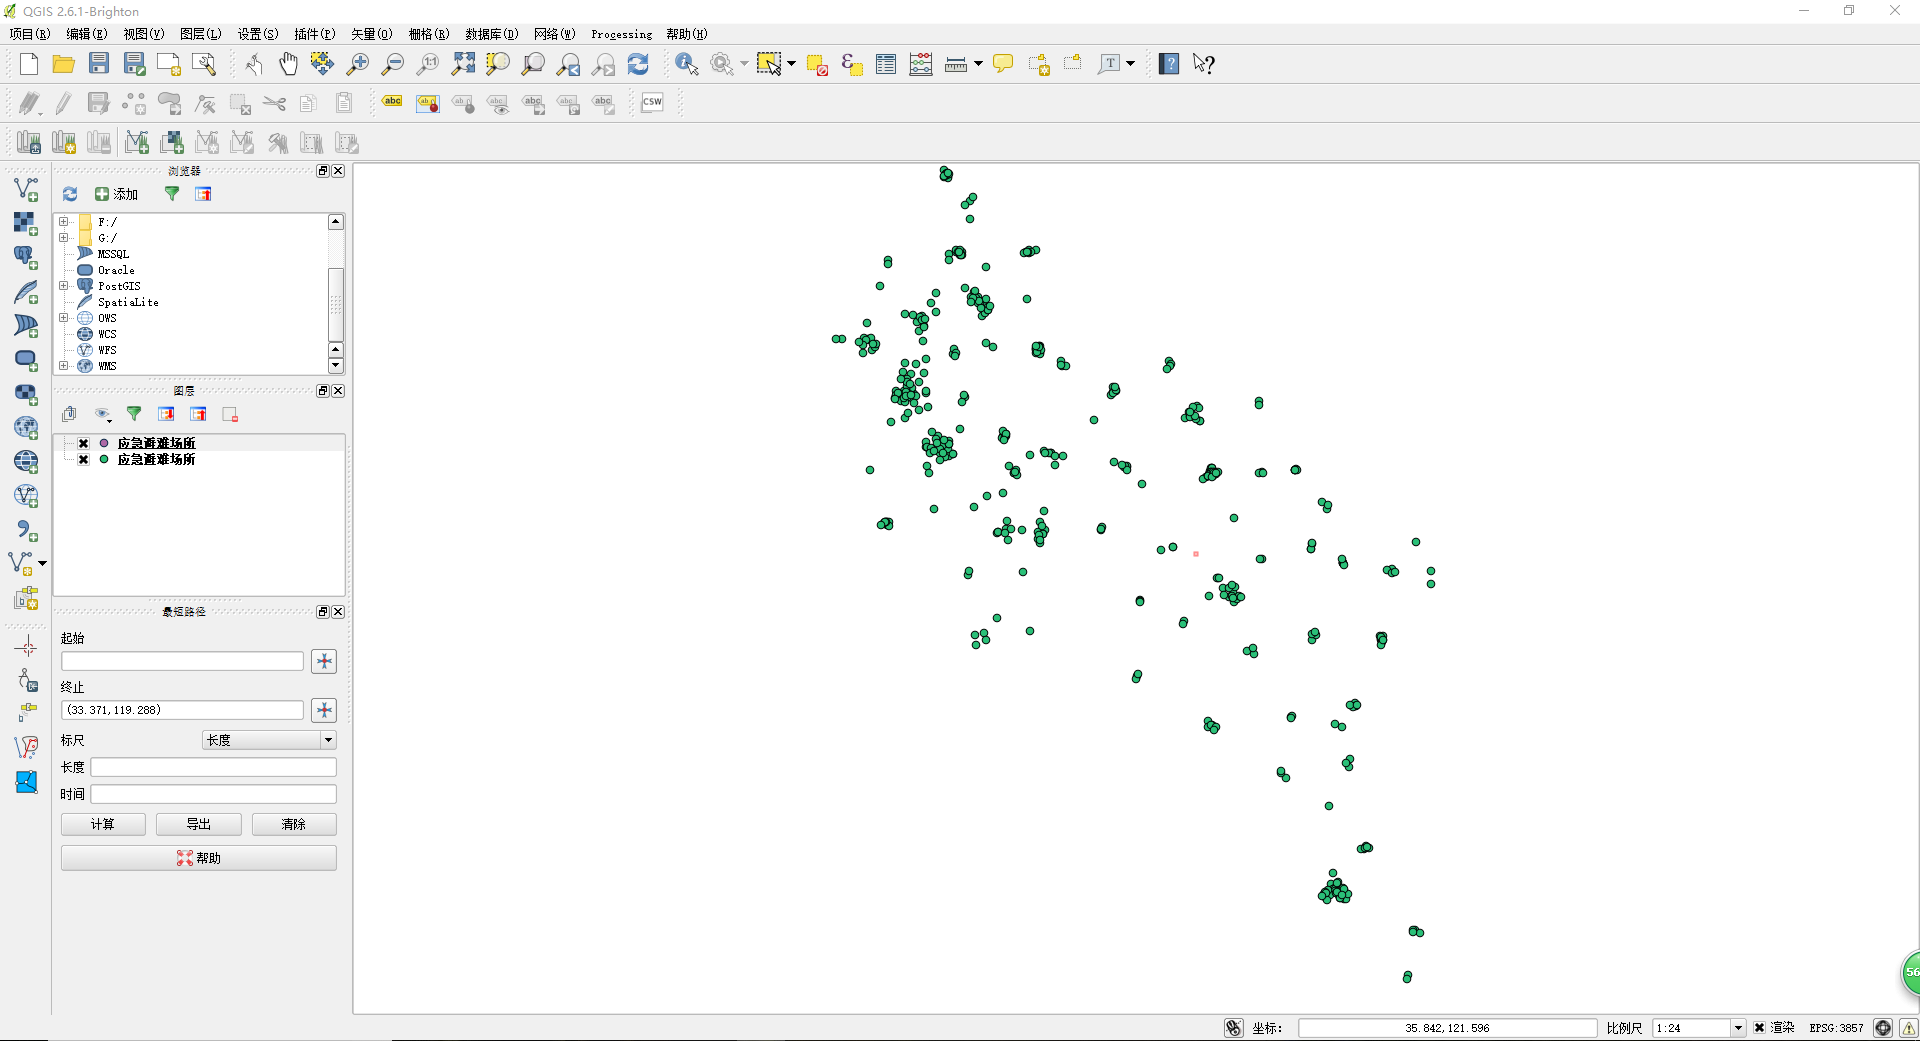Open the Processing menu
This screenshot has width=1920, height=1041.
click(621, 34)
